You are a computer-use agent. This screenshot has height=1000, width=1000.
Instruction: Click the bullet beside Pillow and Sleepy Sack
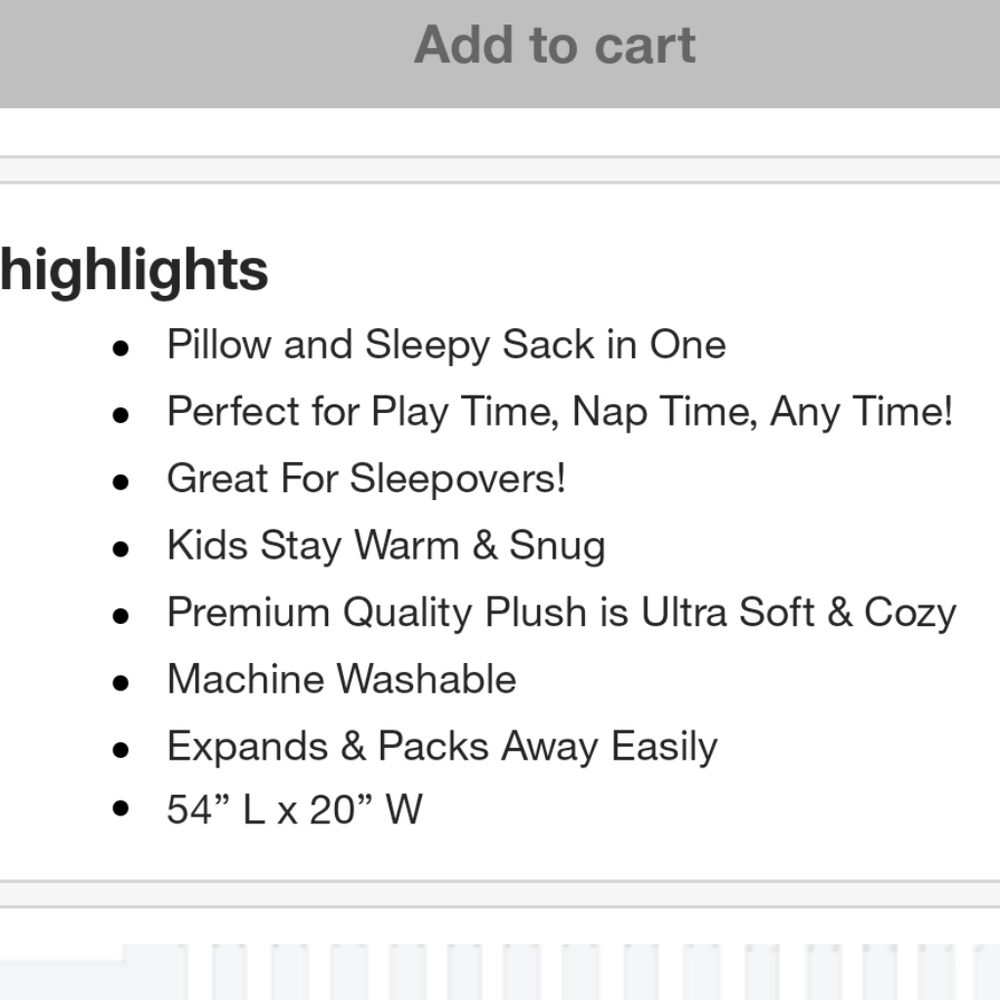(x=121, y=348)
